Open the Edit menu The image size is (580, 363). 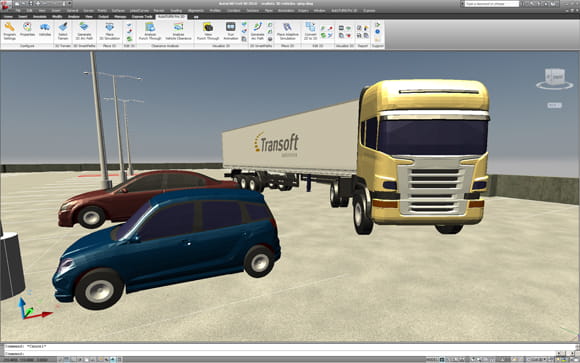point(29,11)
